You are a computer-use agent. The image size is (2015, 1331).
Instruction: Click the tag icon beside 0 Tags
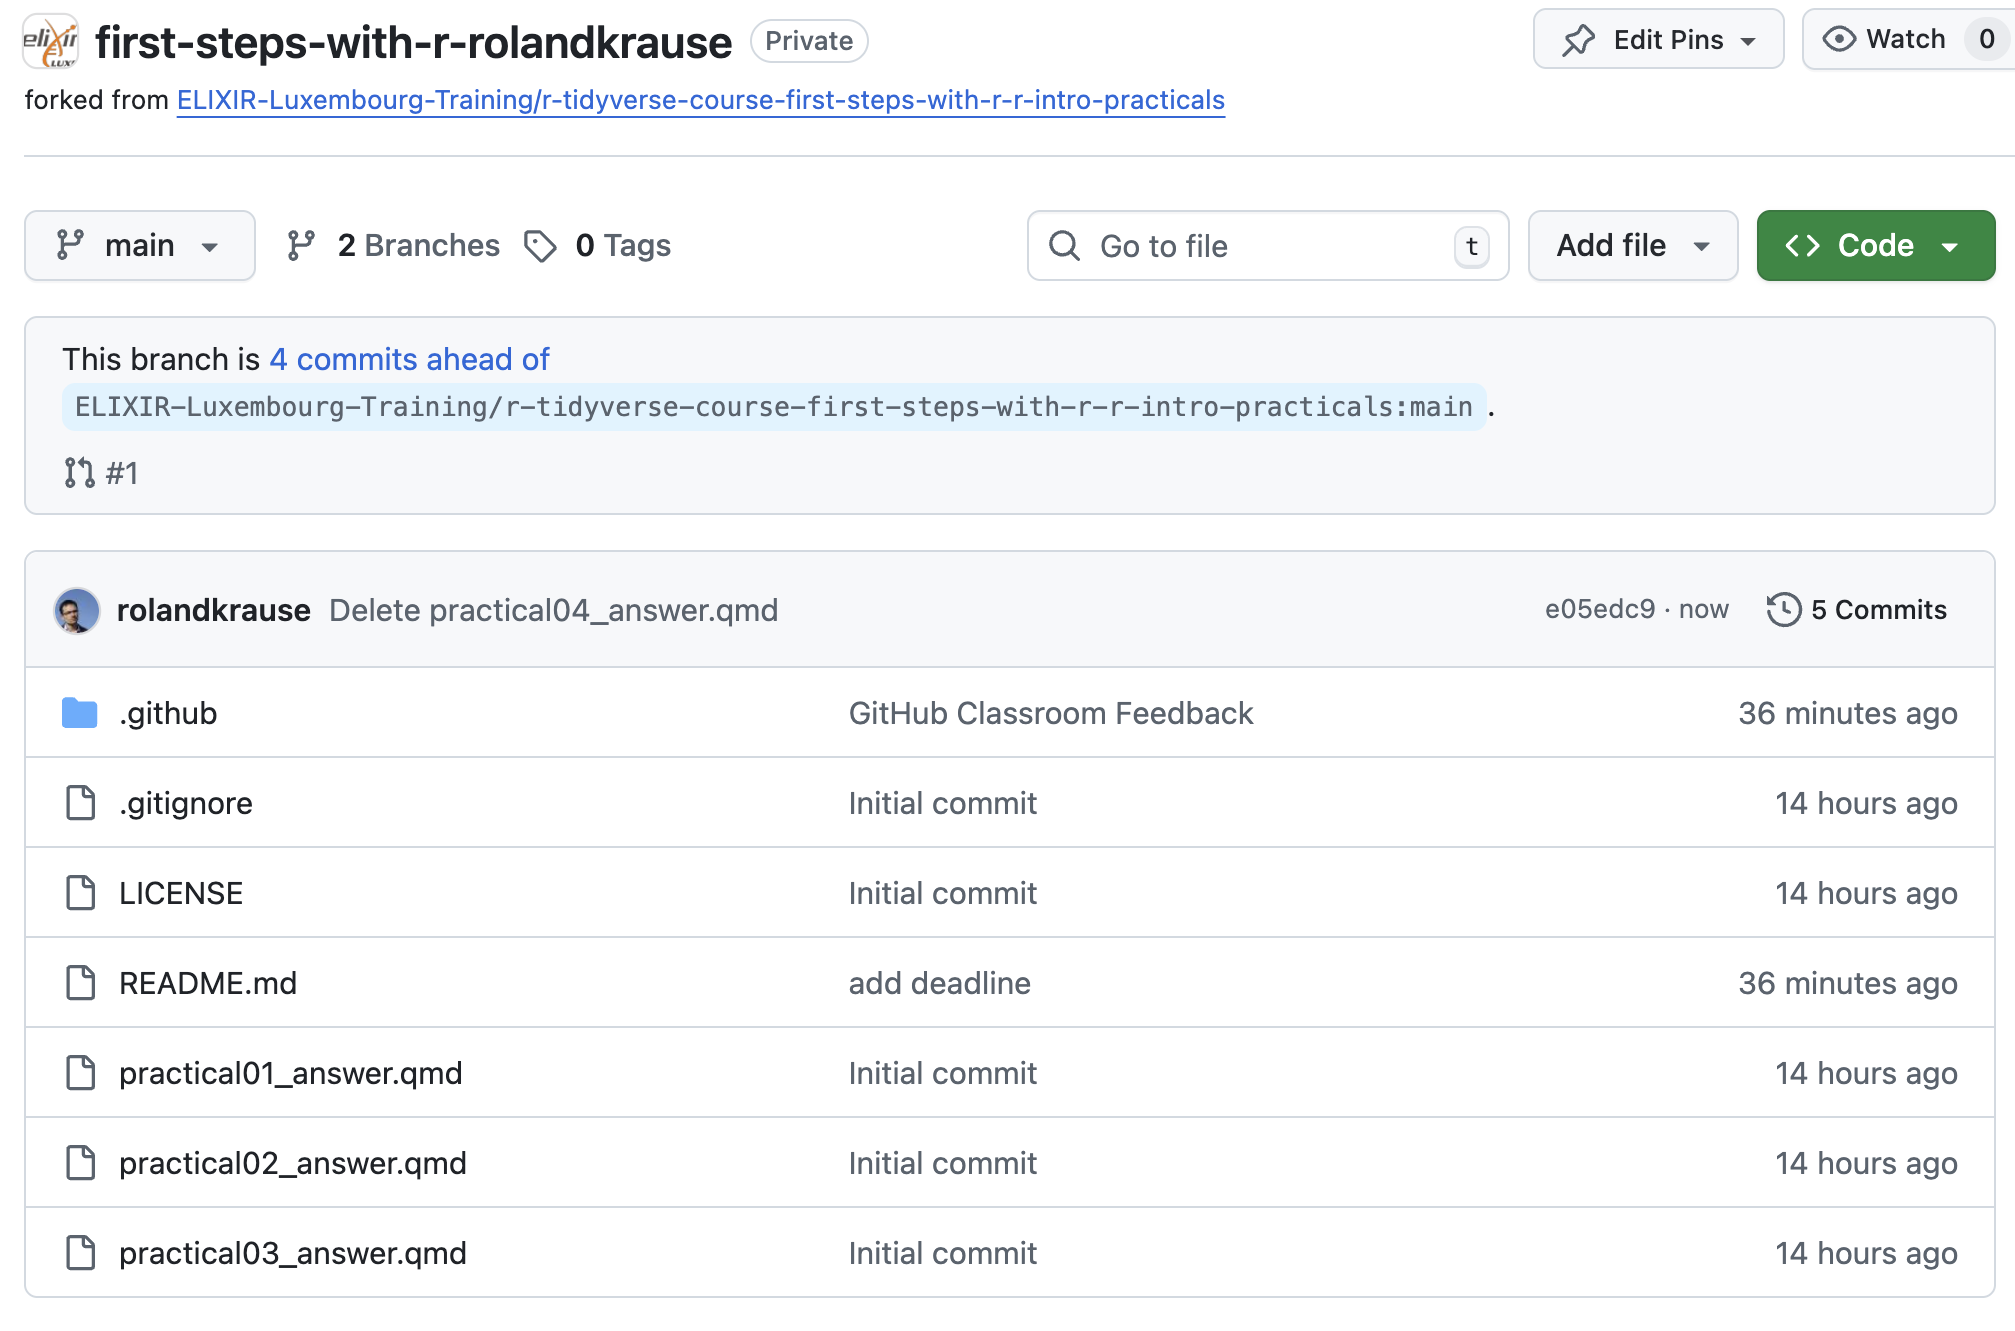coord(540,246)
